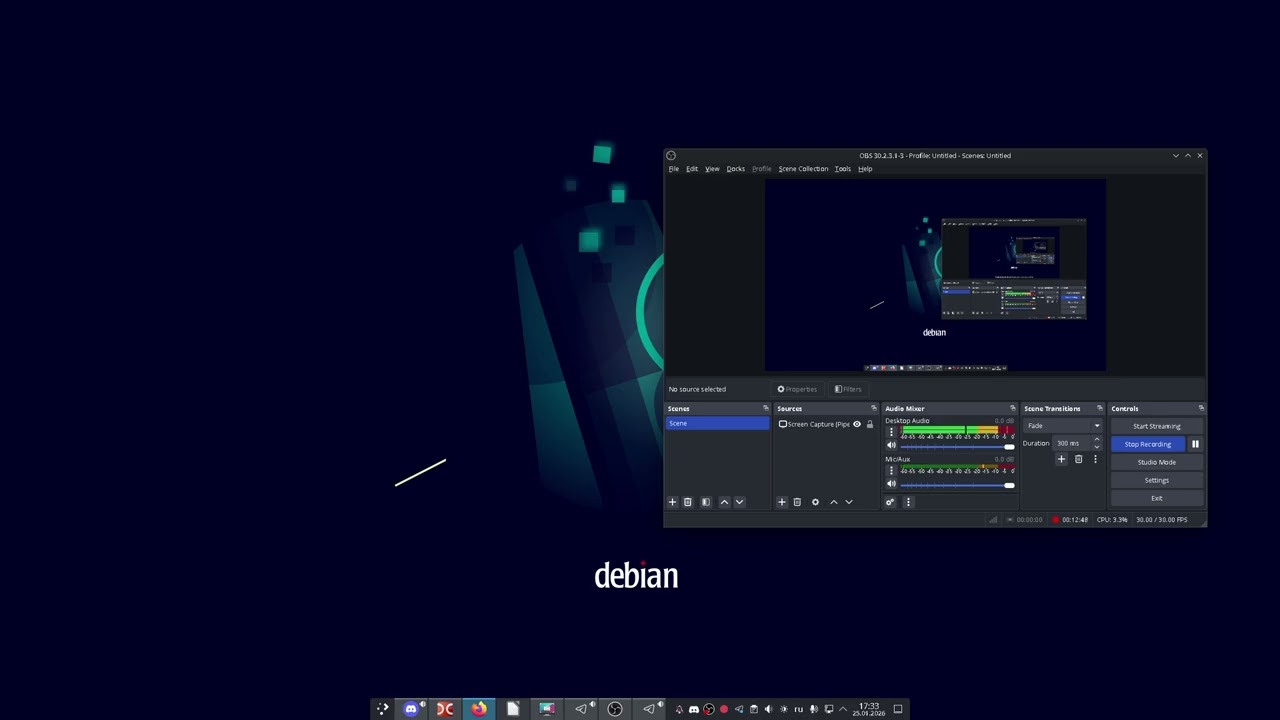Open OBS Studio taskbar entry
The width and height of the screenshot is (1280, 720).
coord(615,709)
